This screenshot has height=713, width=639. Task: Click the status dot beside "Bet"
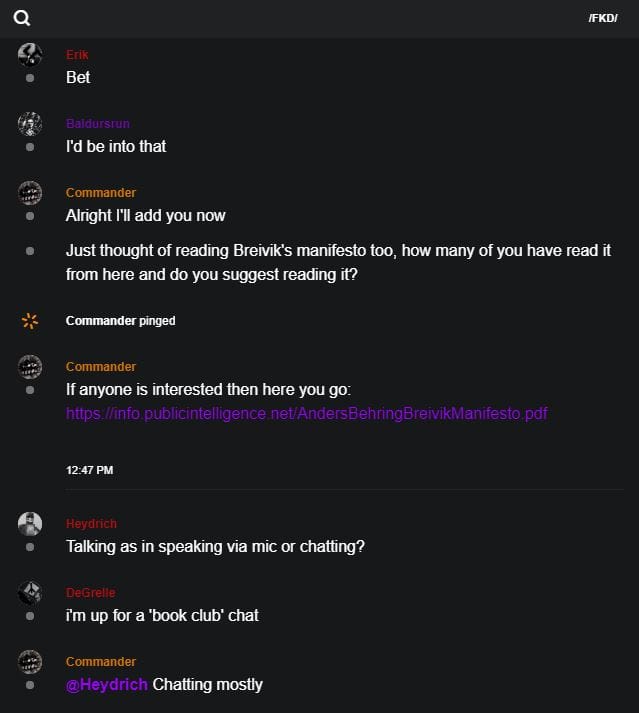pos(30,78)
